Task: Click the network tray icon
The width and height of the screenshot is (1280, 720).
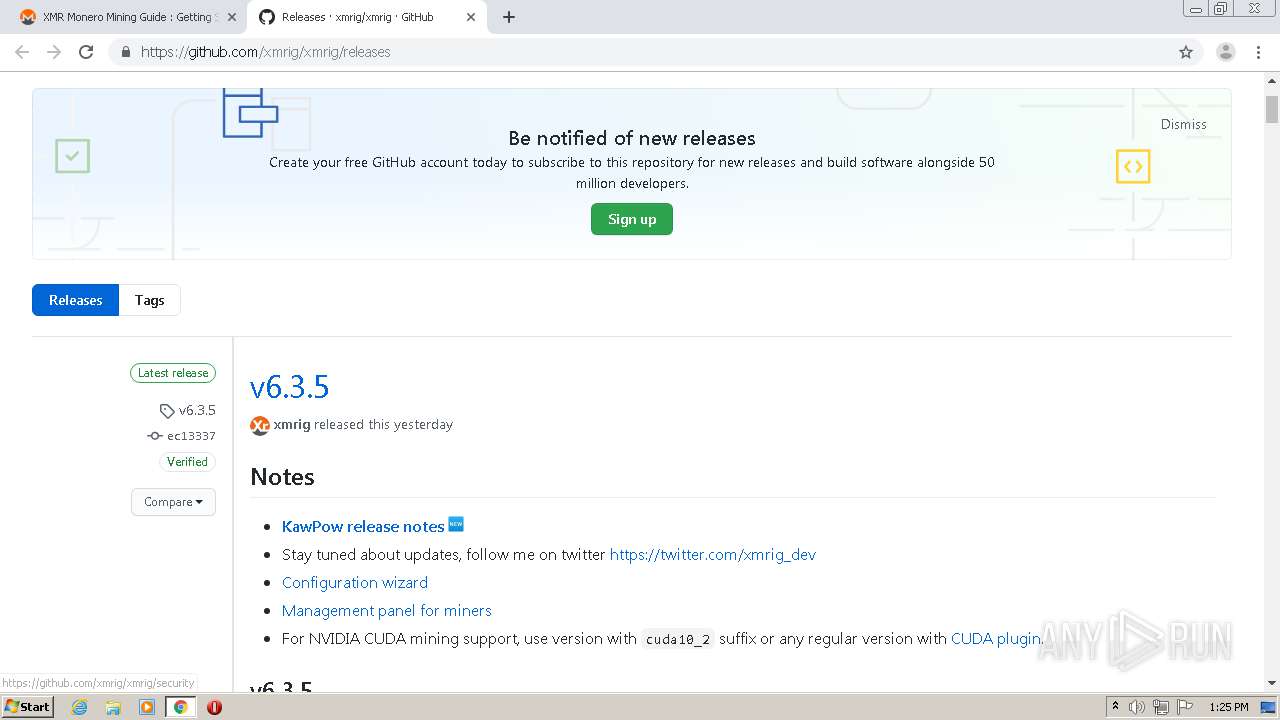Action: pyautogui.click(x=1161, y=707)
